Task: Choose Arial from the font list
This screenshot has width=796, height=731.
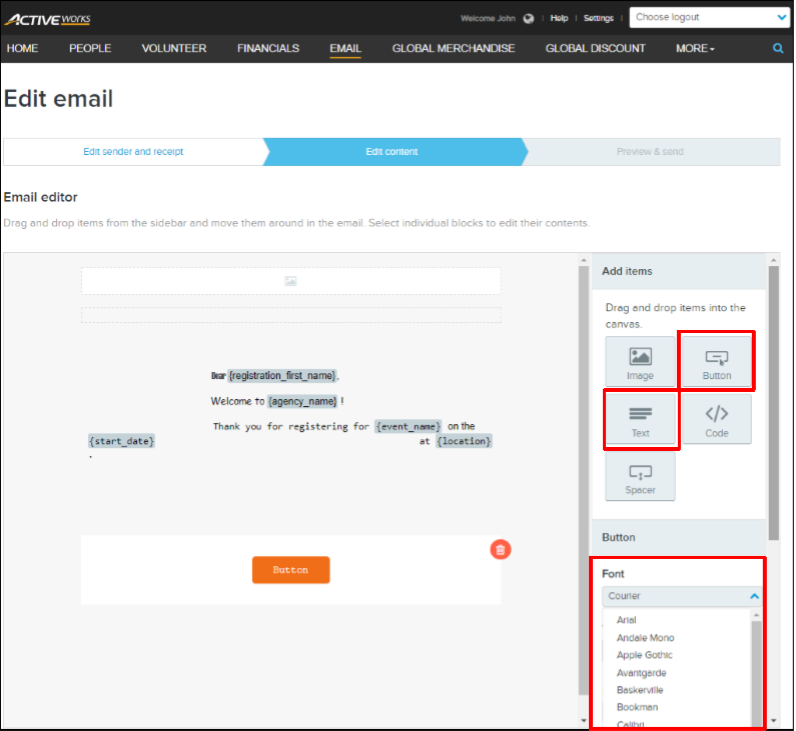Action: pyautogui.click(x=626, y=620)
